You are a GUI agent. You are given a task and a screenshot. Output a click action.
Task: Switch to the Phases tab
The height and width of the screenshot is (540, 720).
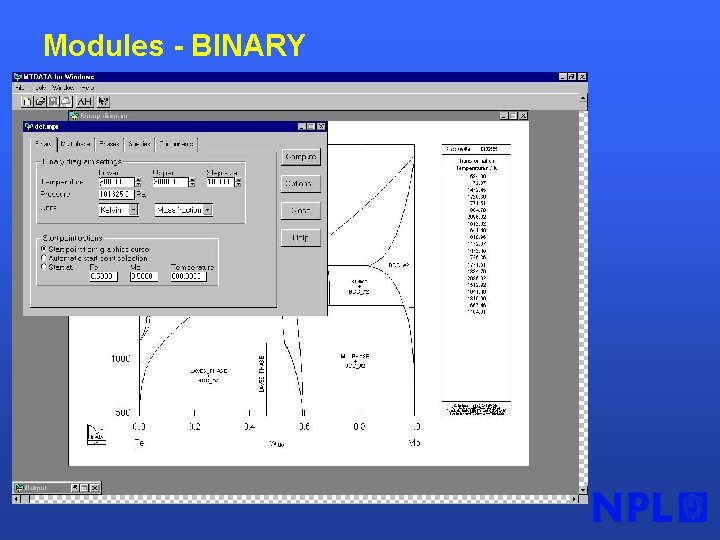click(x=109, y=144)
